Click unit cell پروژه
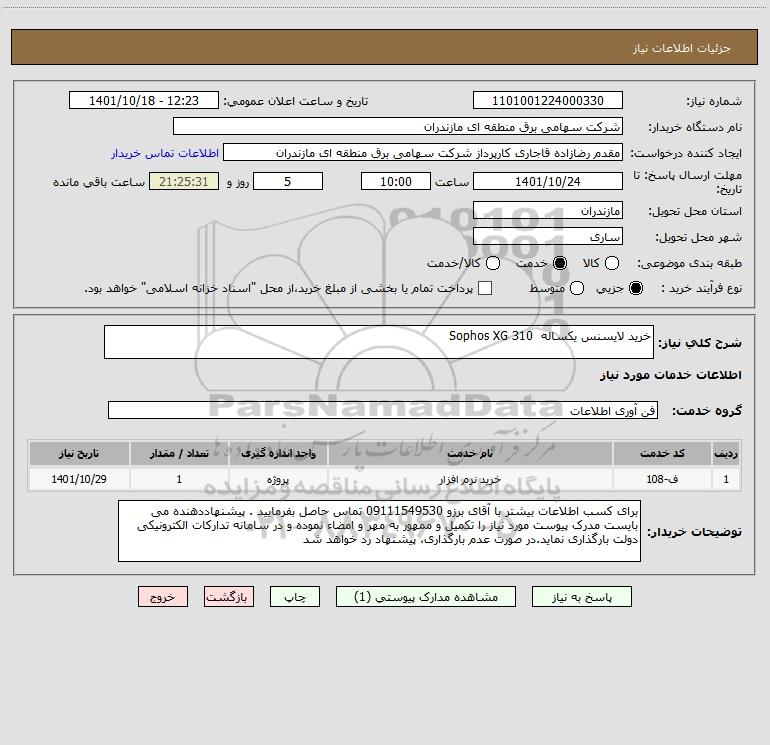The width and height of the screenshot is (770, 745). 278,479
